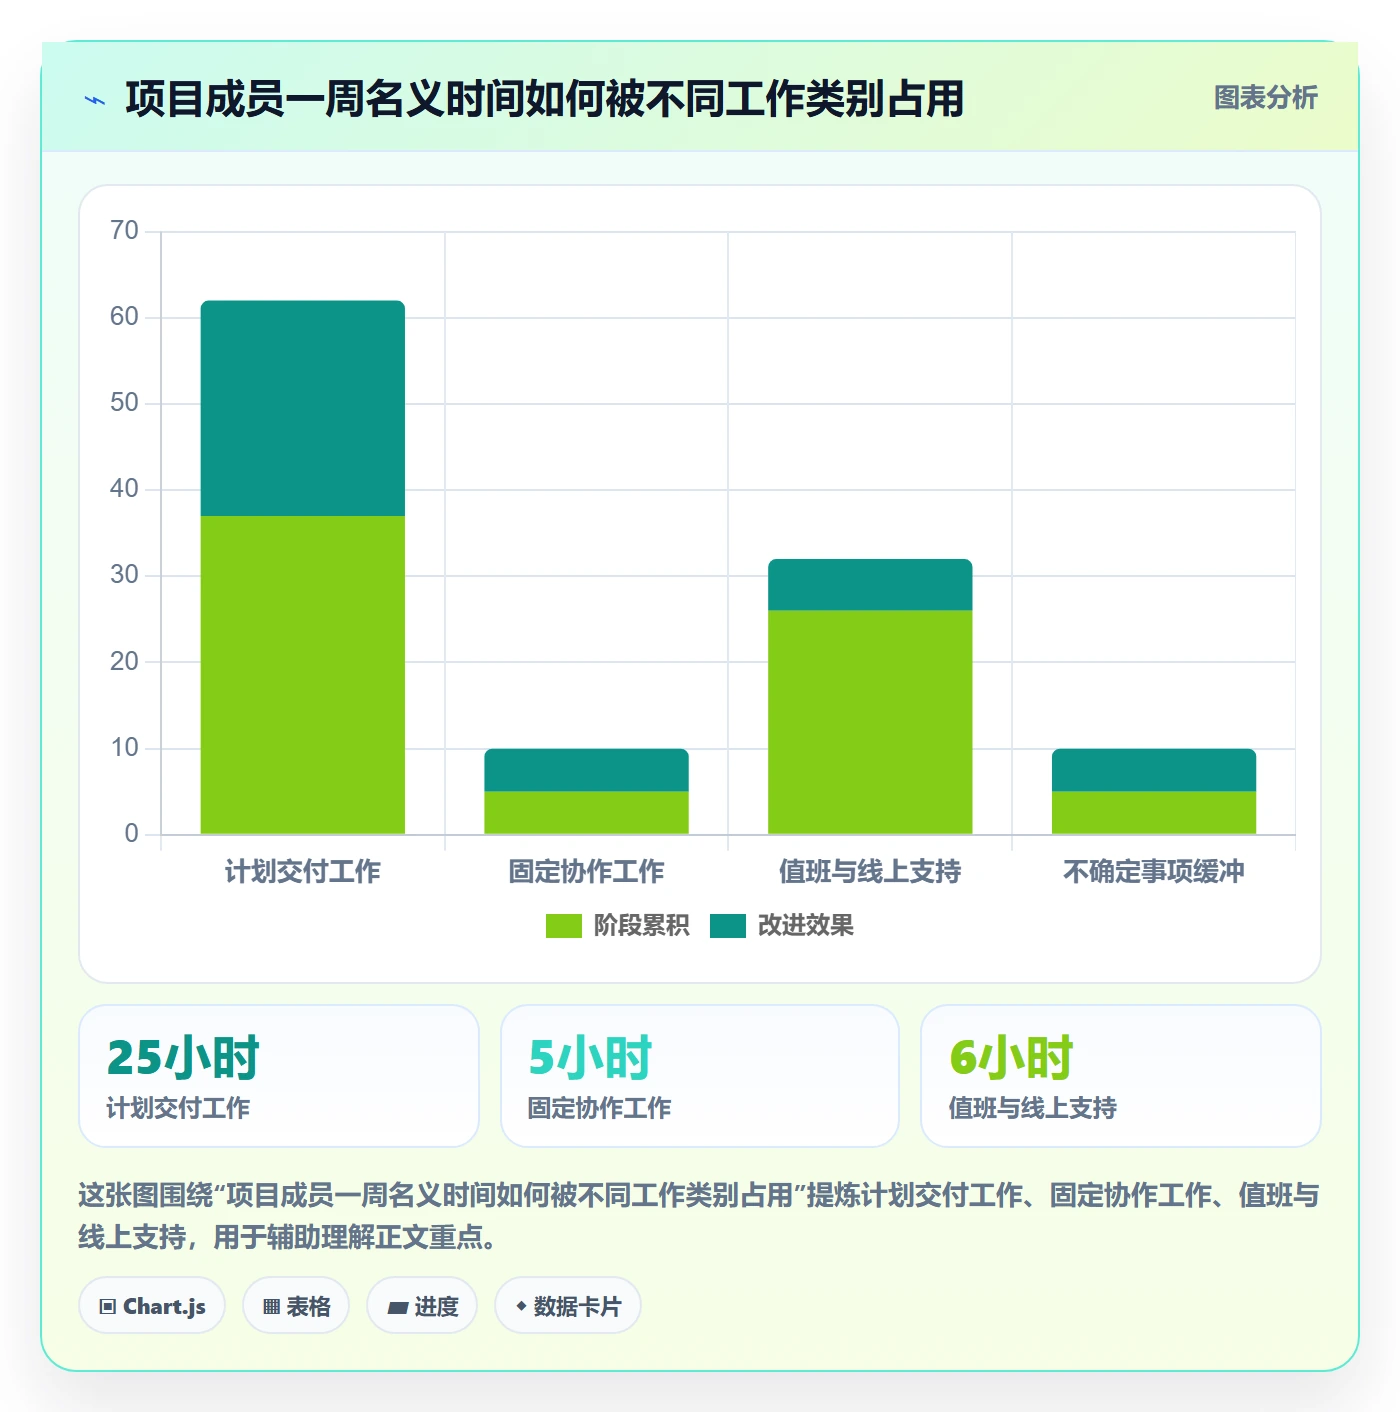The width and height of the screenshot is (1400, 1412).
Task: Click the 进度 tag
Action: [x=422, y=1306]
